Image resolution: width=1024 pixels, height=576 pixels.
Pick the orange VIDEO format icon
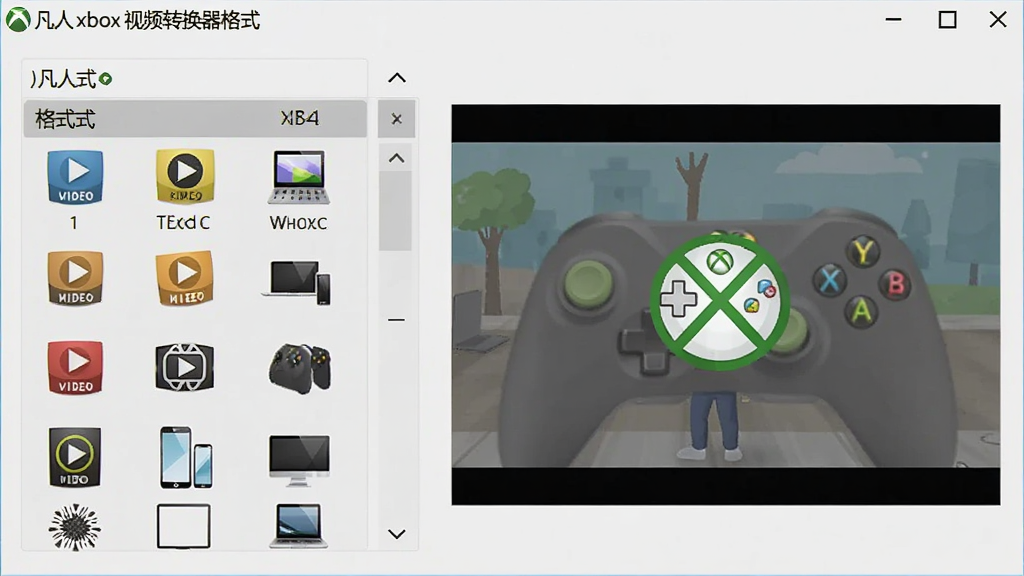(x=75, y=278)
